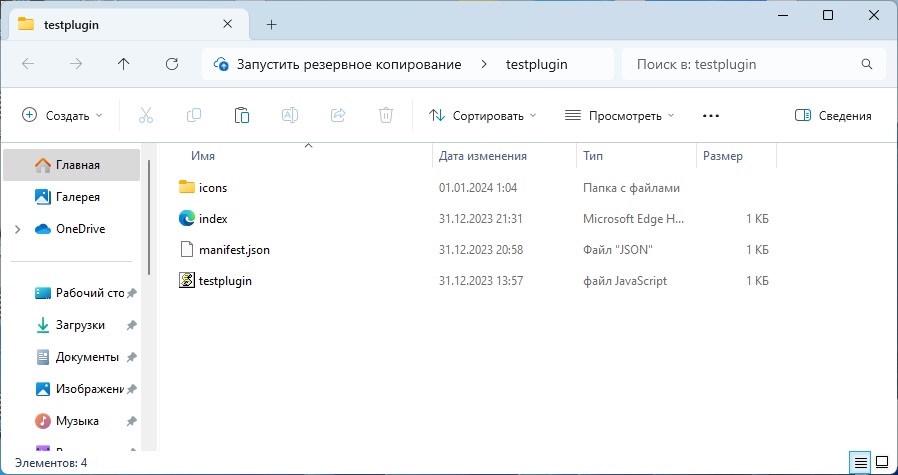Screen dimensions: 898x475
Task: Open Галерея in the navigation pane
Action: tap(72, 197)
